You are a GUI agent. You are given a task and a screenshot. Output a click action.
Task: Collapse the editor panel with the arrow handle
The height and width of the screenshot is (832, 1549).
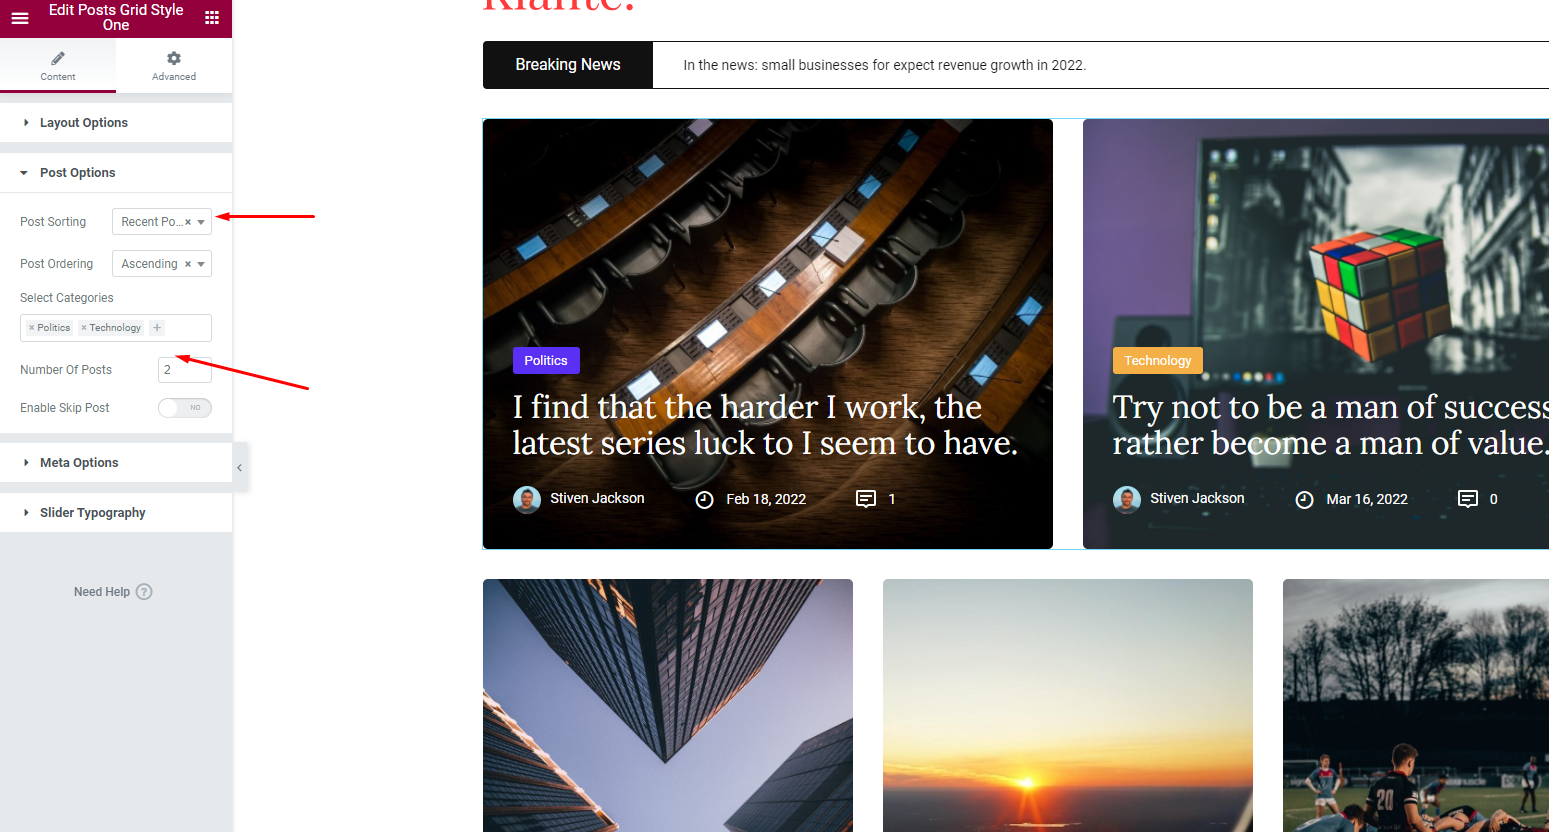240,468
